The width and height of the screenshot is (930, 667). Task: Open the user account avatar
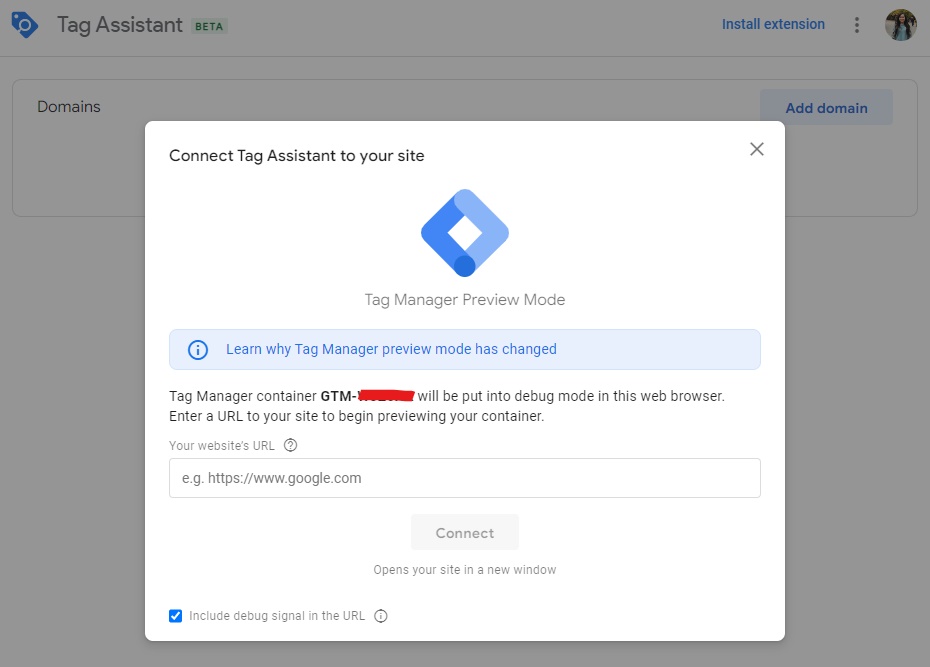click(900, 25)
